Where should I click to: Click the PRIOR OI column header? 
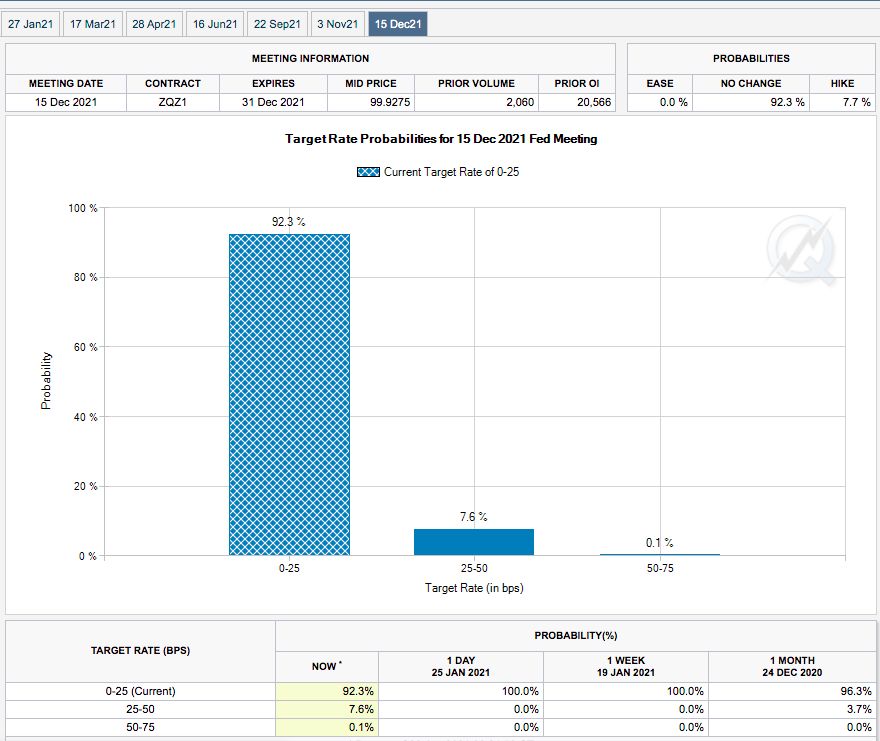pos(577,83)
